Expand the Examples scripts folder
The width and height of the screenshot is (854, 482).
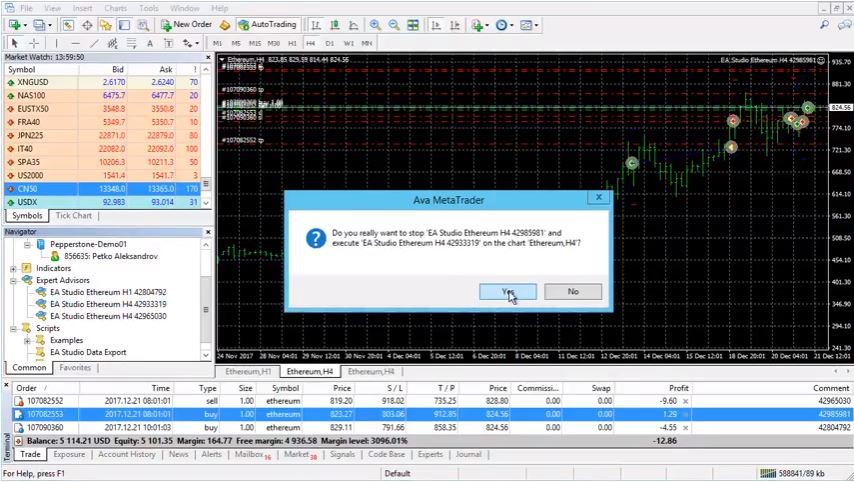tap(27, 340)
